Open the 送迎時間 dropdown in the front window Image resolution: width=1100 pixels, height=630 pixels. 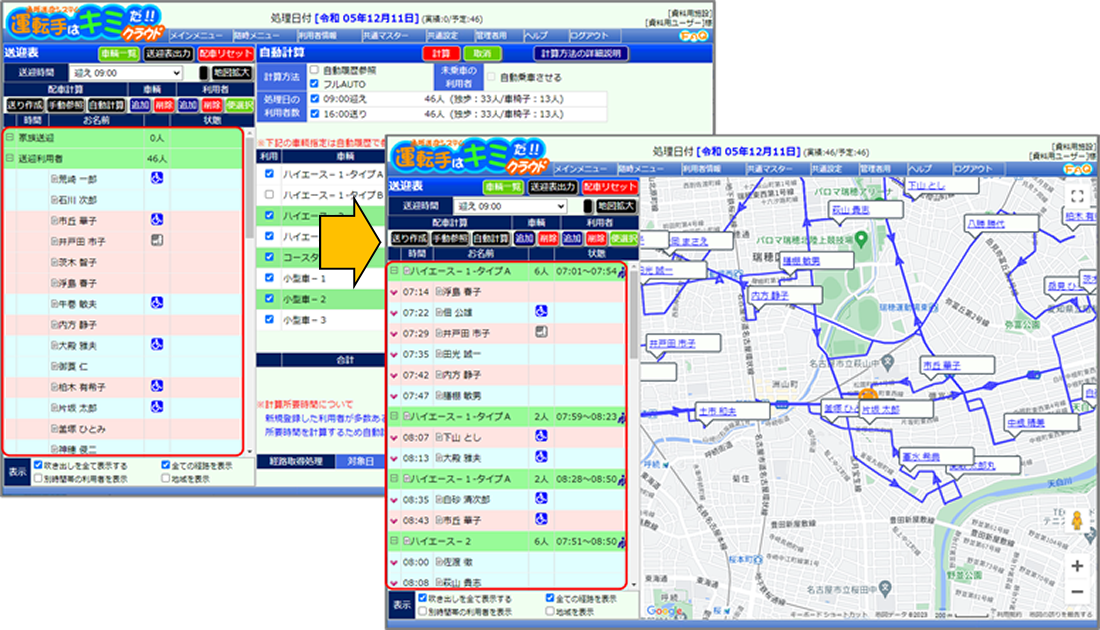tap(510, 206)
